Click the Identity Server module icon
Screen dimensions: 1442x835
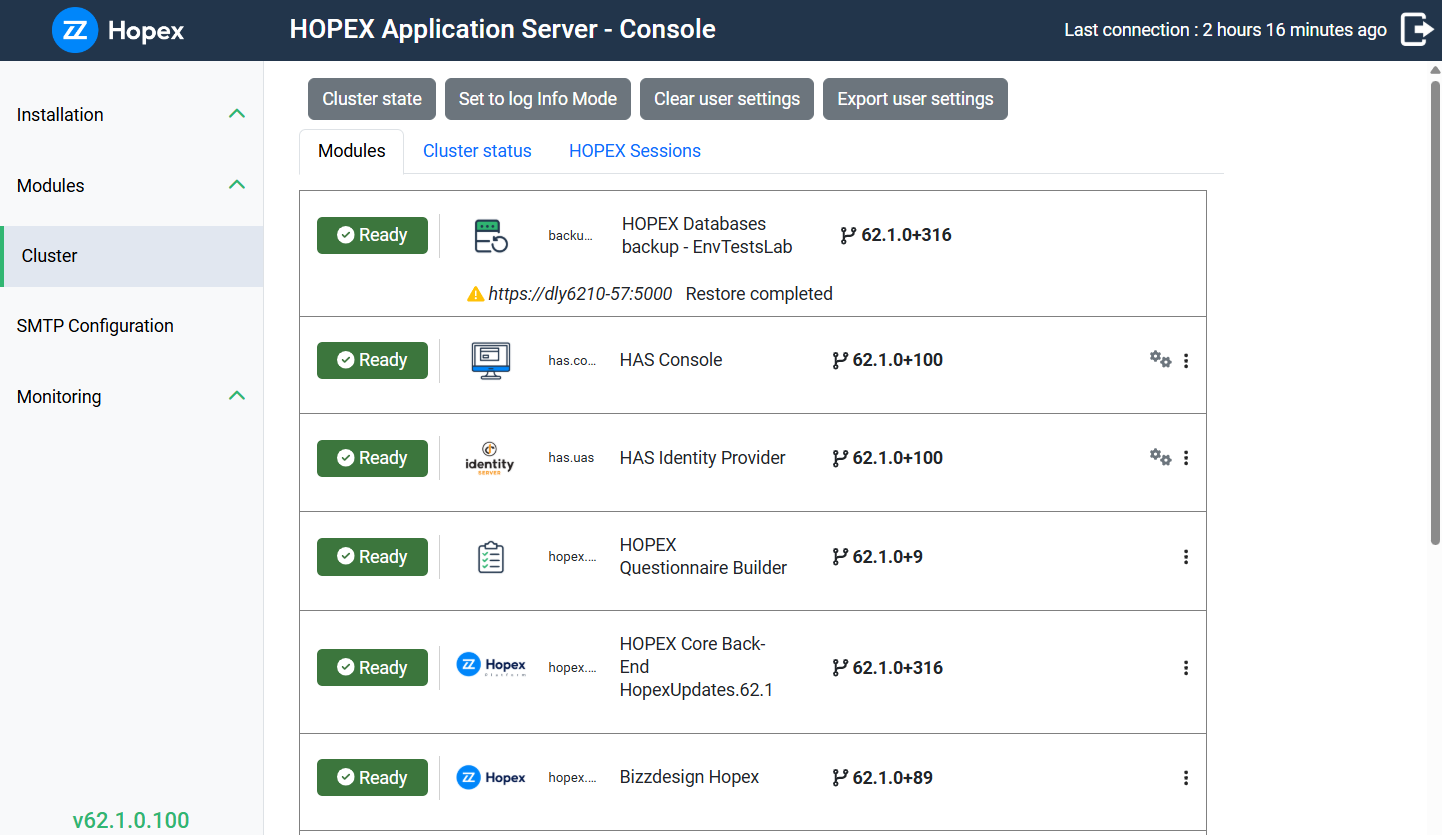(490, 458)
